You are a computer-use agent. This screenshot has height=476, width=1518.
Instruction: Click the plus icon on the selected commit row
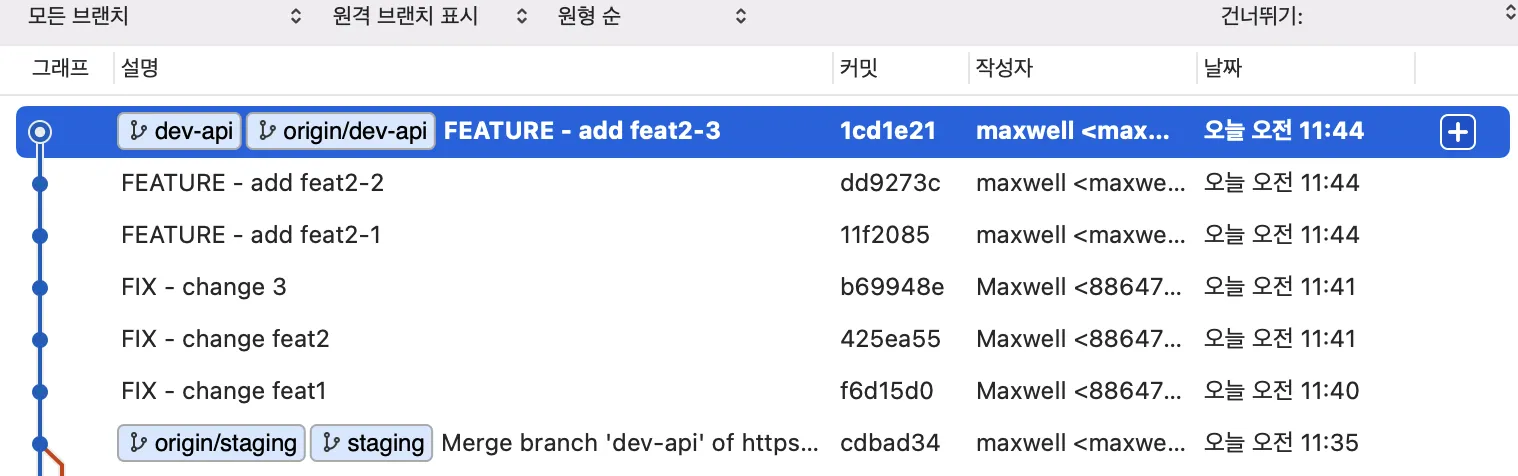tap(1457, 132)
